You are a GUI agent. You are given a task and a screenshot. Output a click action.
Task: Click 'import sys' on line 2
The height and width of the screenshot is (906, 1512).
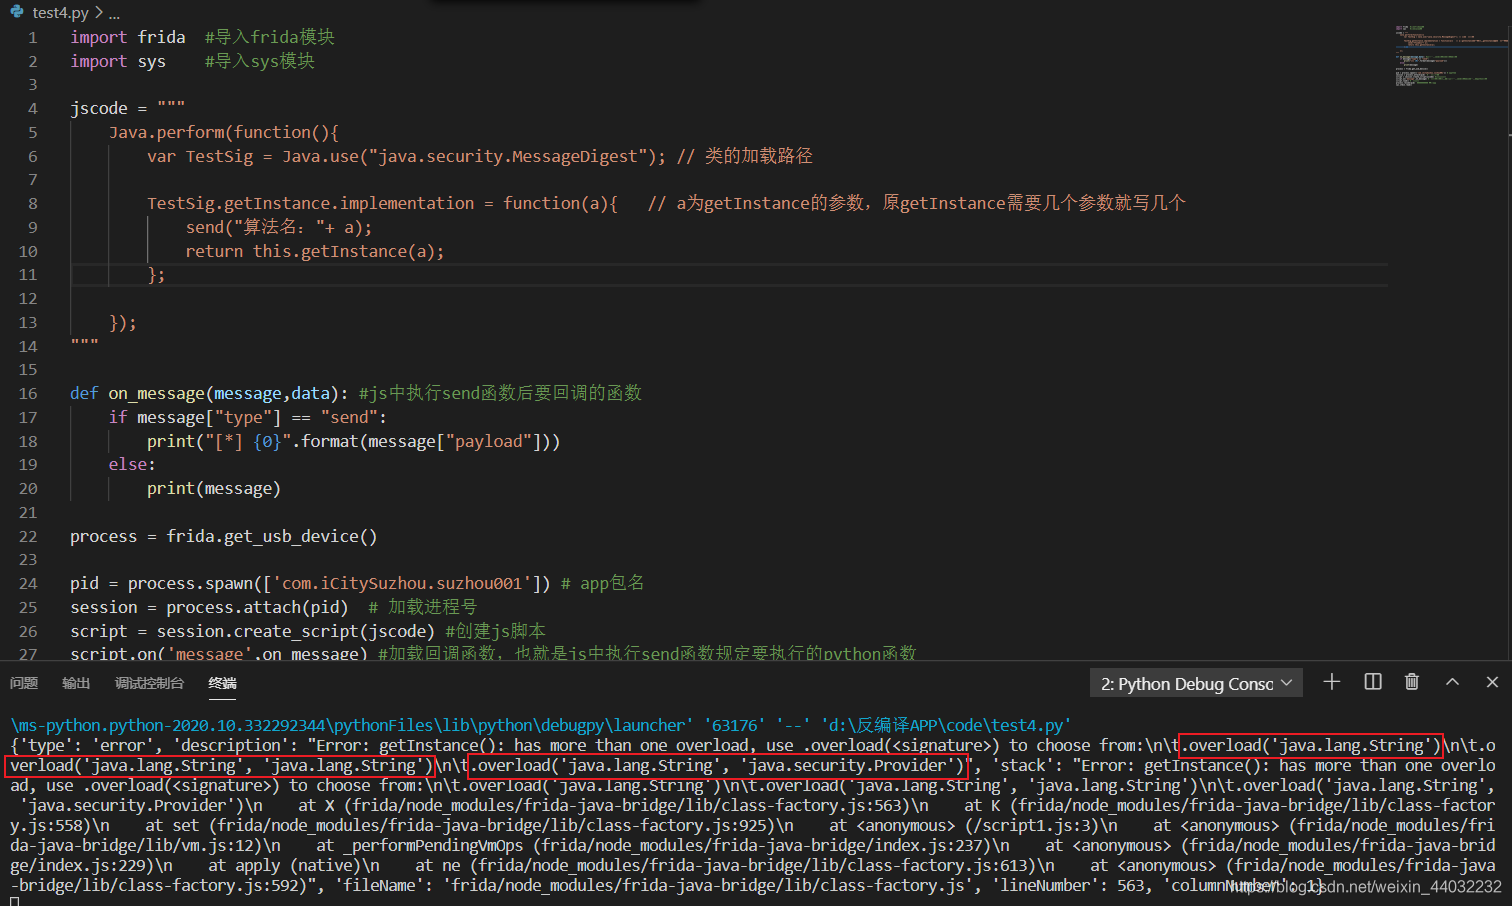click(x=118, y=61)
